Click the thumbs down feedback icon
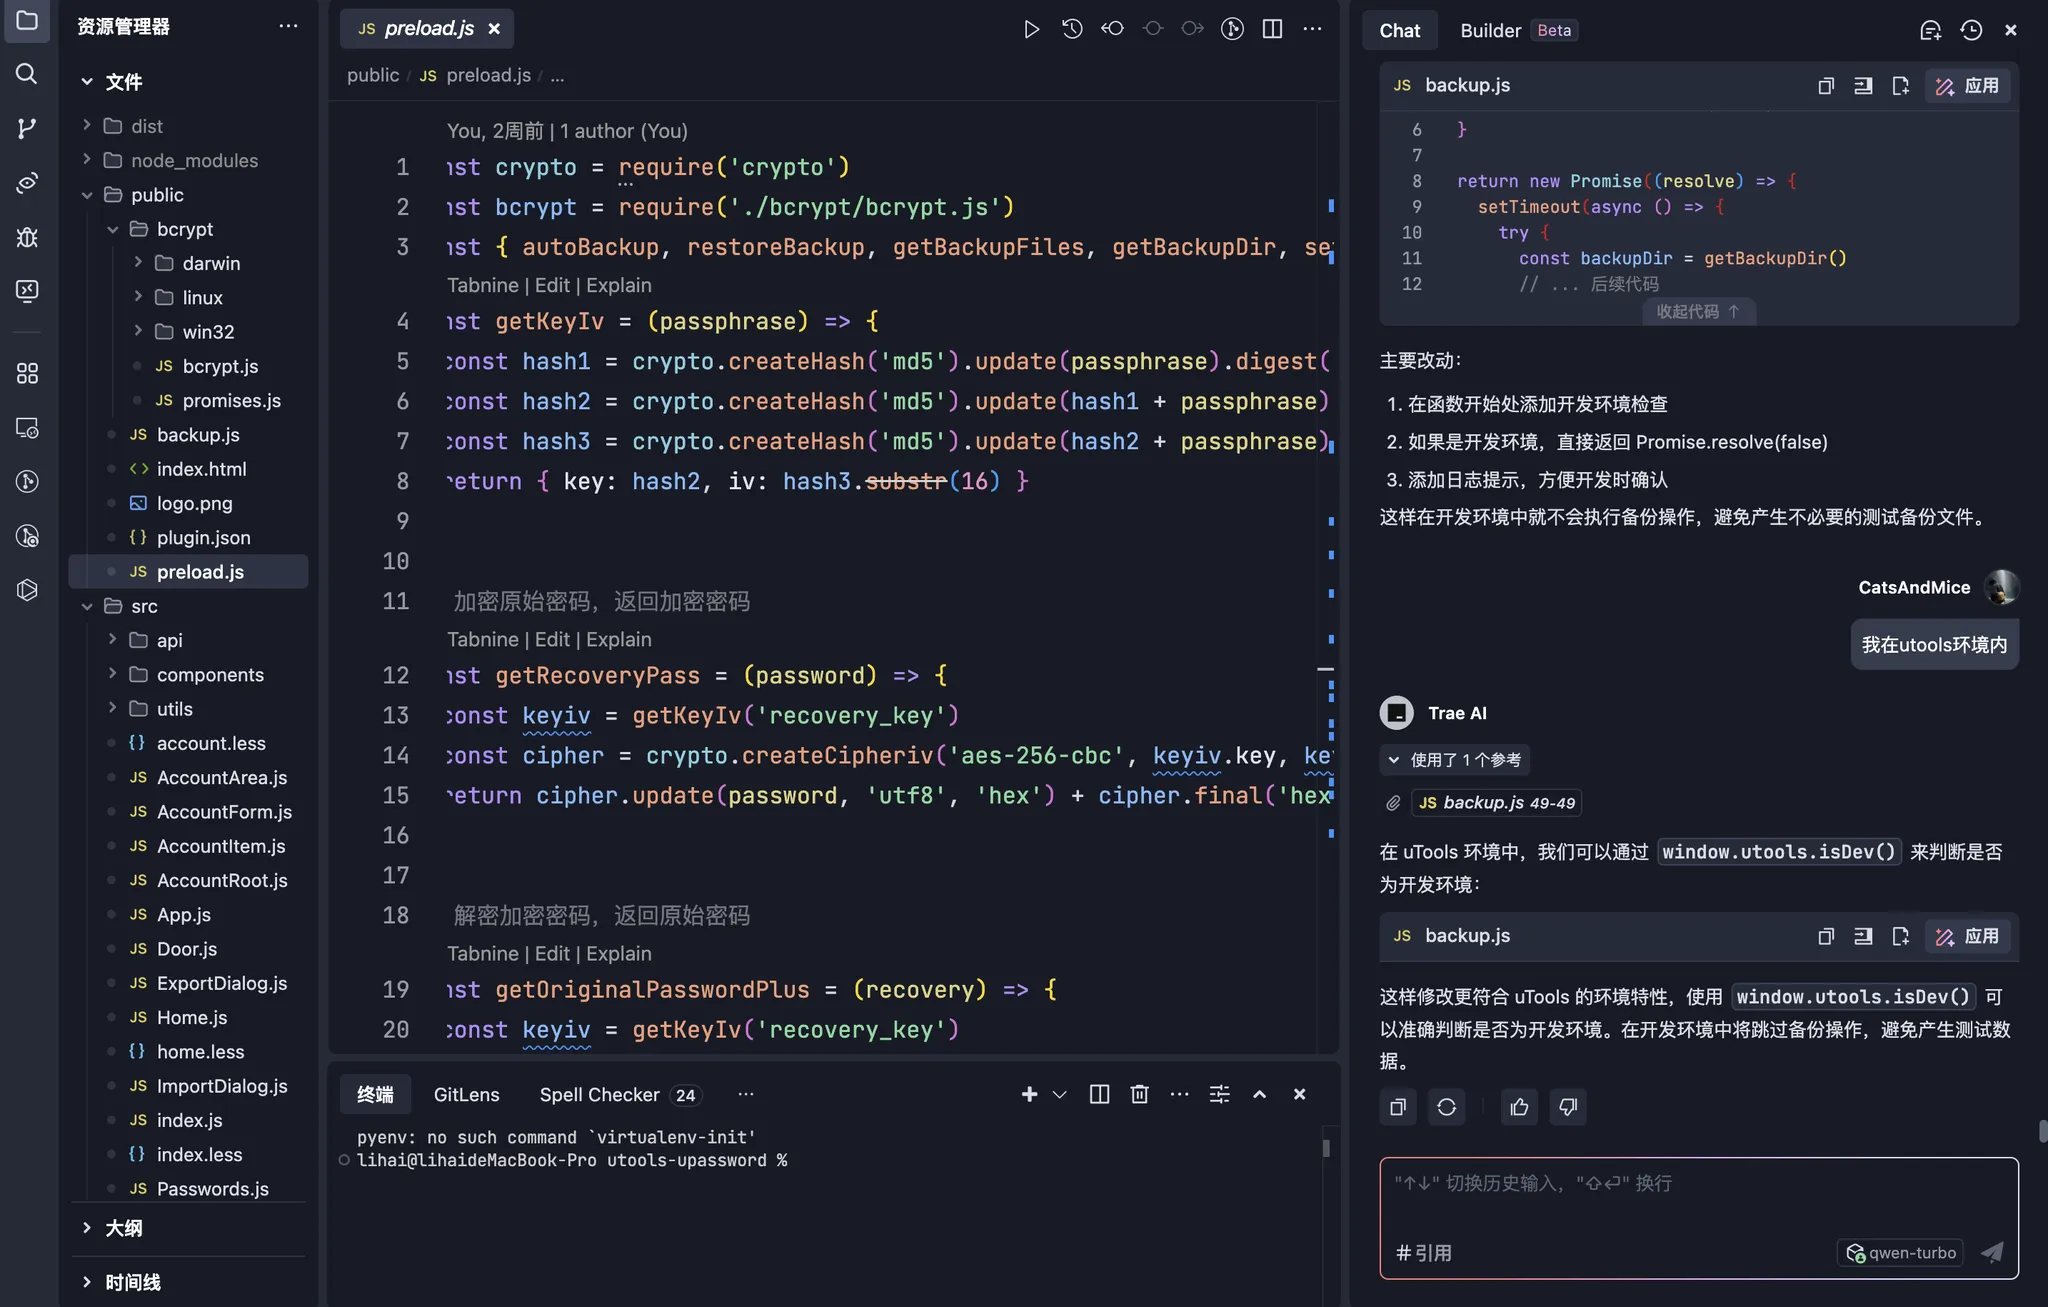The width and height of the screenshot is (2048, 1307). coord(1567,1107)
